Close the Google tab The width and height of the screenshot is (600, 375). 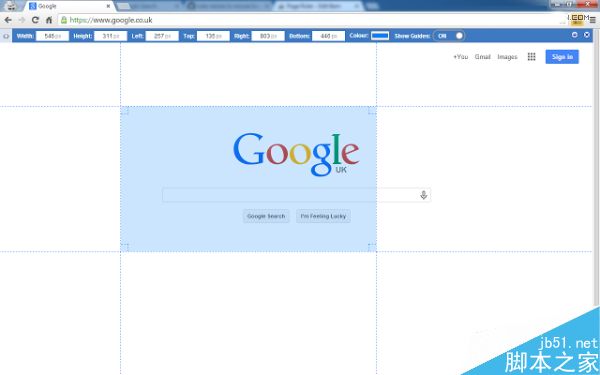click(x=108, y=6)
